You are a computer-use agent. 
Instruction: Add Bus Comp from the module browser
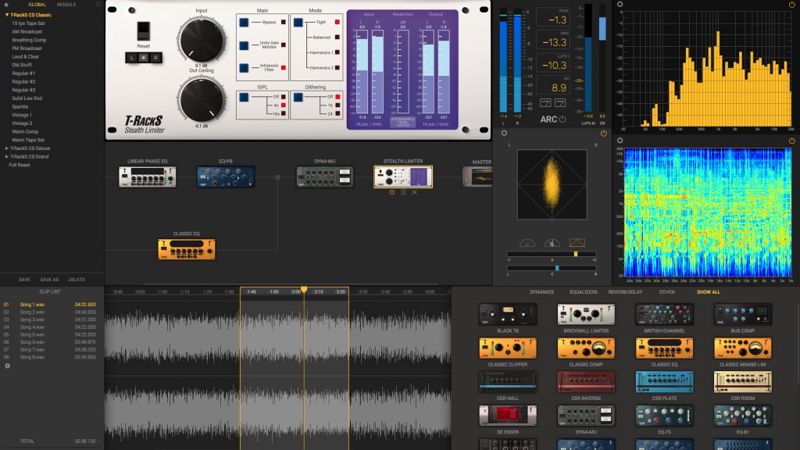(x=742, y=314)
